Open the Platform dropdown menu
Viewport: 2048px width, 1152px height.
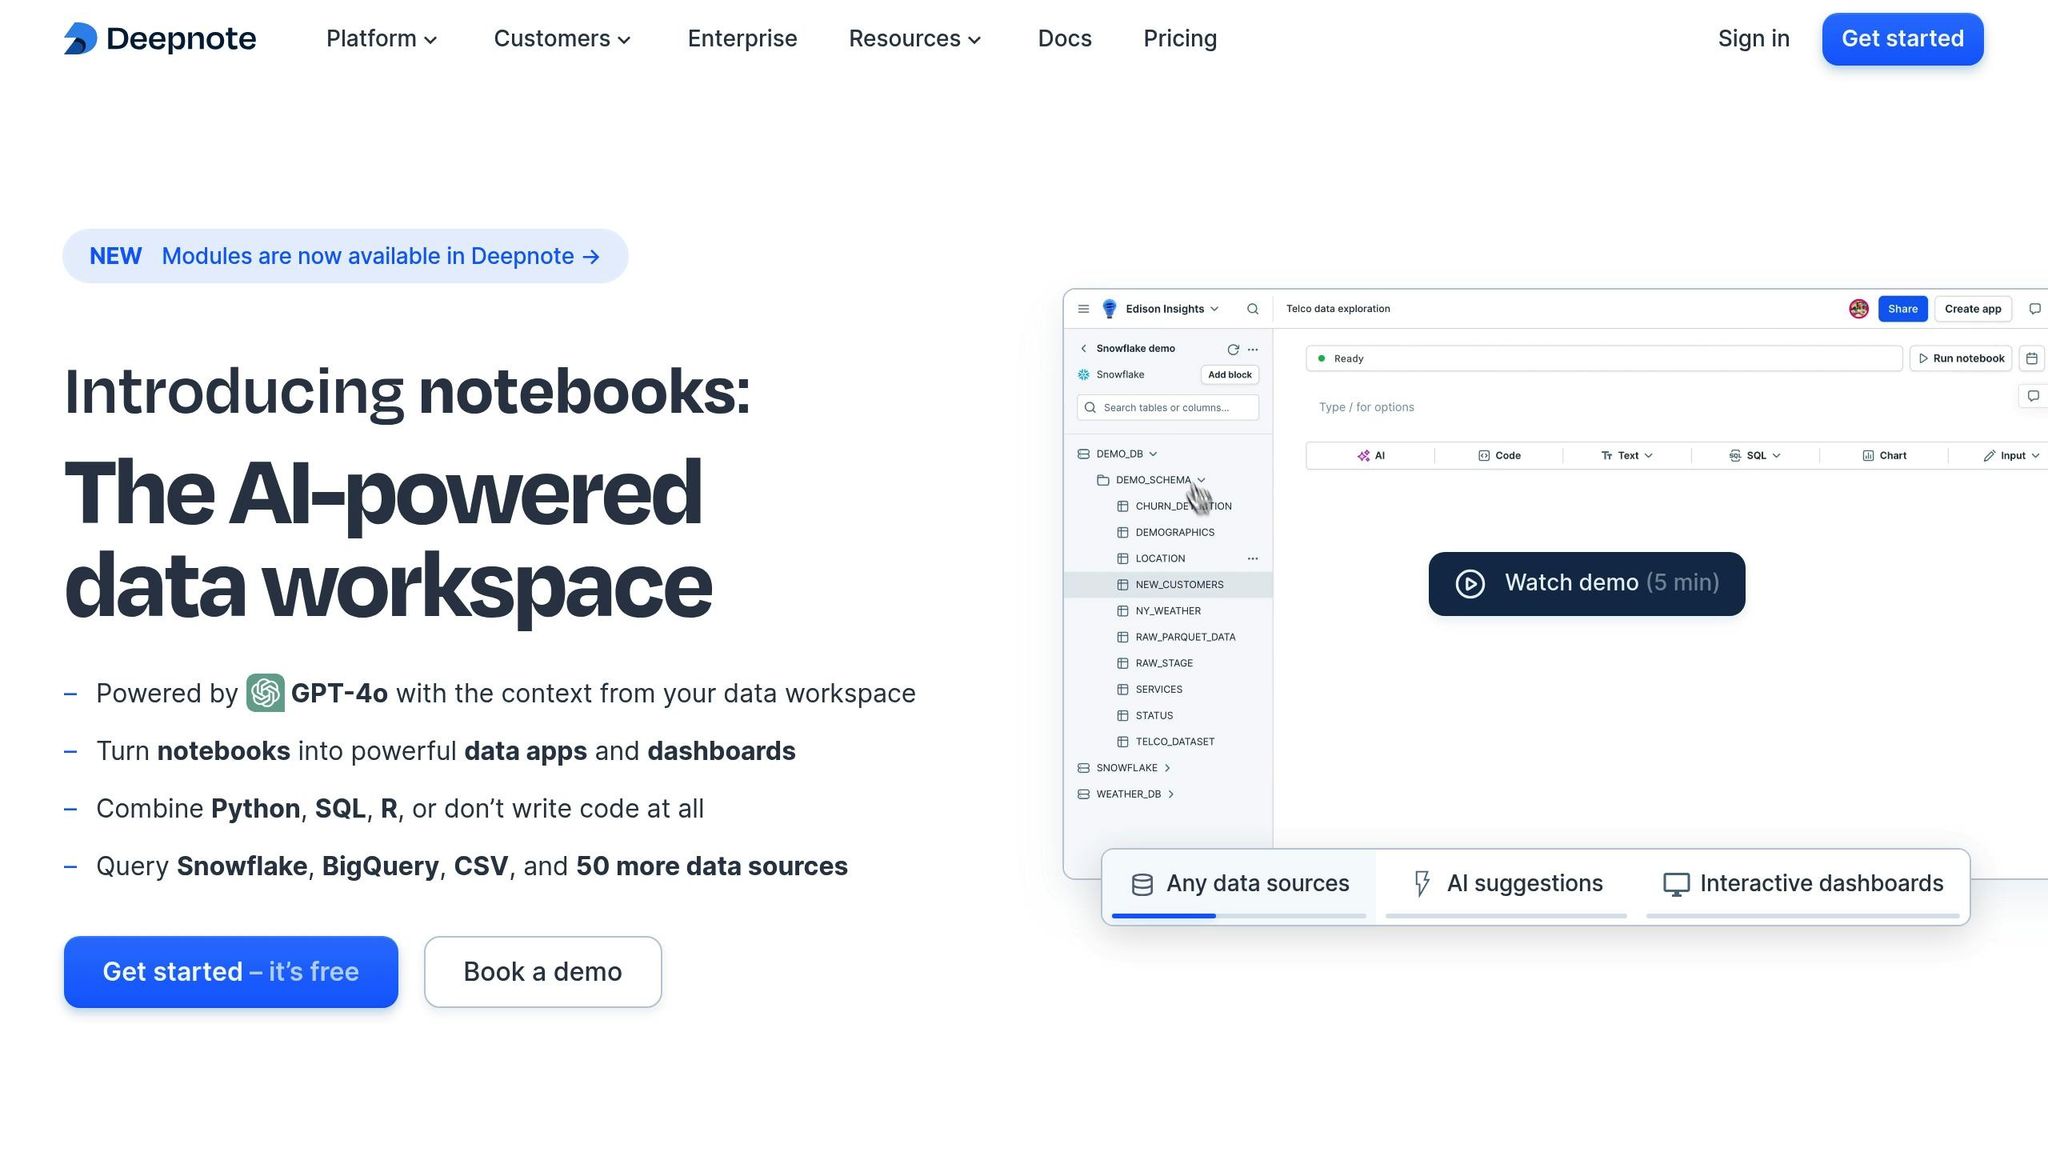(x=382, y=39)
